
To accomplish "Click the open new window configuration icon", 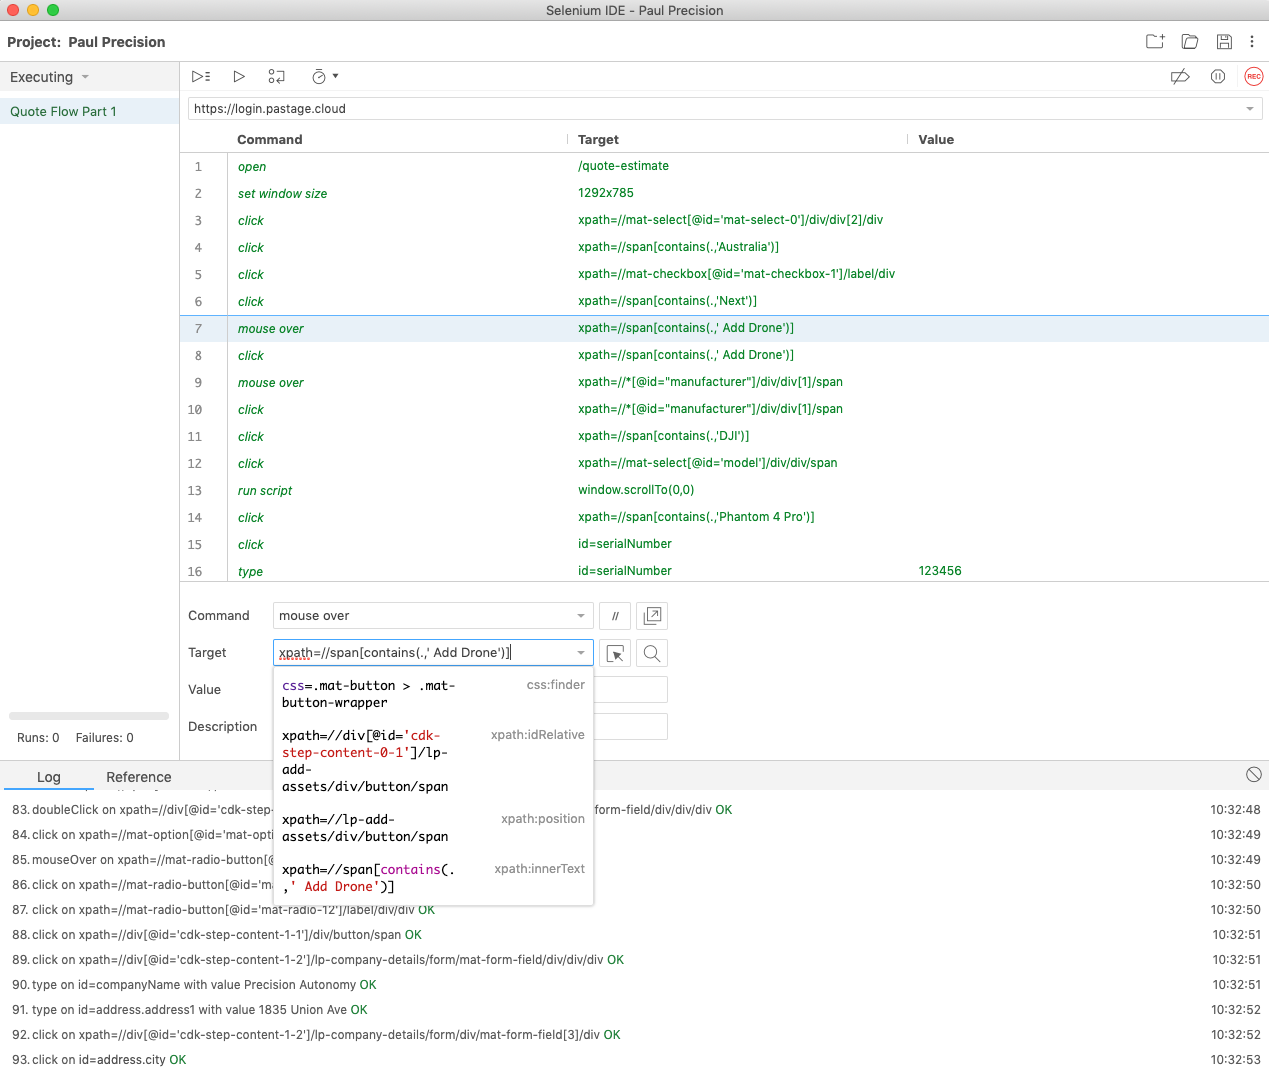I will pos(652,616).
